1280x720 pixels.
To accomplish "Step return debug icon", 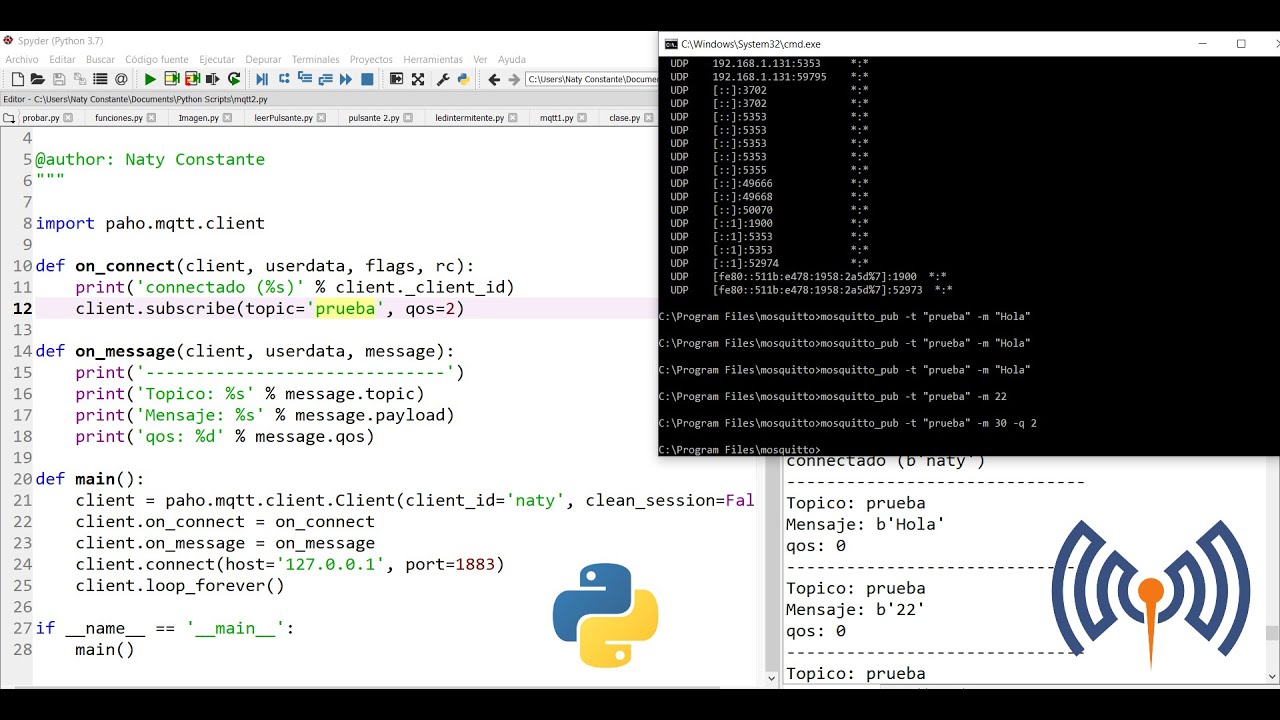I will (x=326, y=79).
